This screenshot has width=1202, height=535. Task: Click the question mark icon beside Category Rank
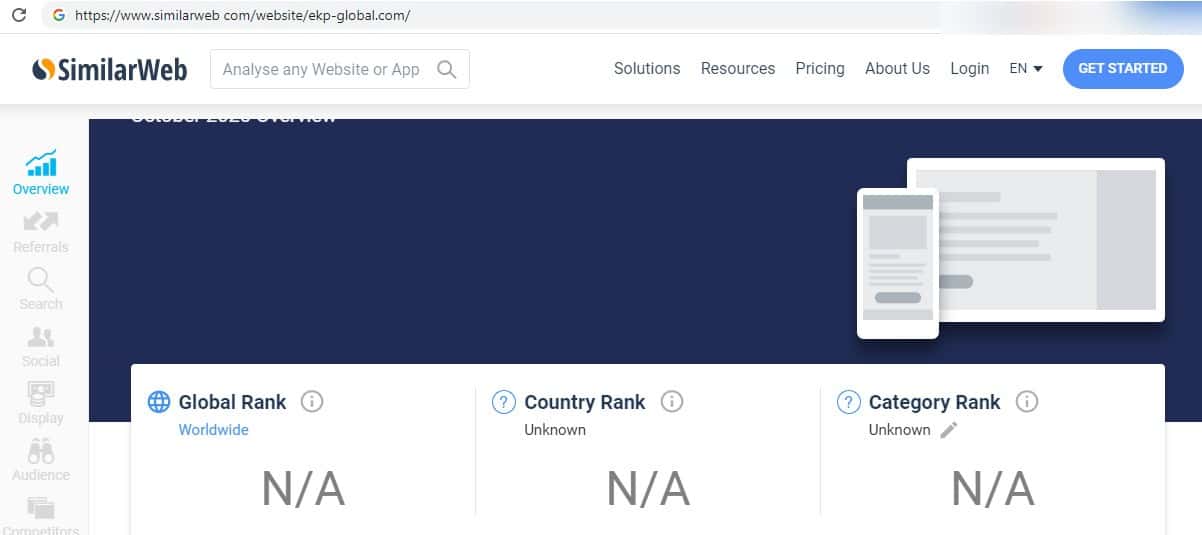coord(848,402)
